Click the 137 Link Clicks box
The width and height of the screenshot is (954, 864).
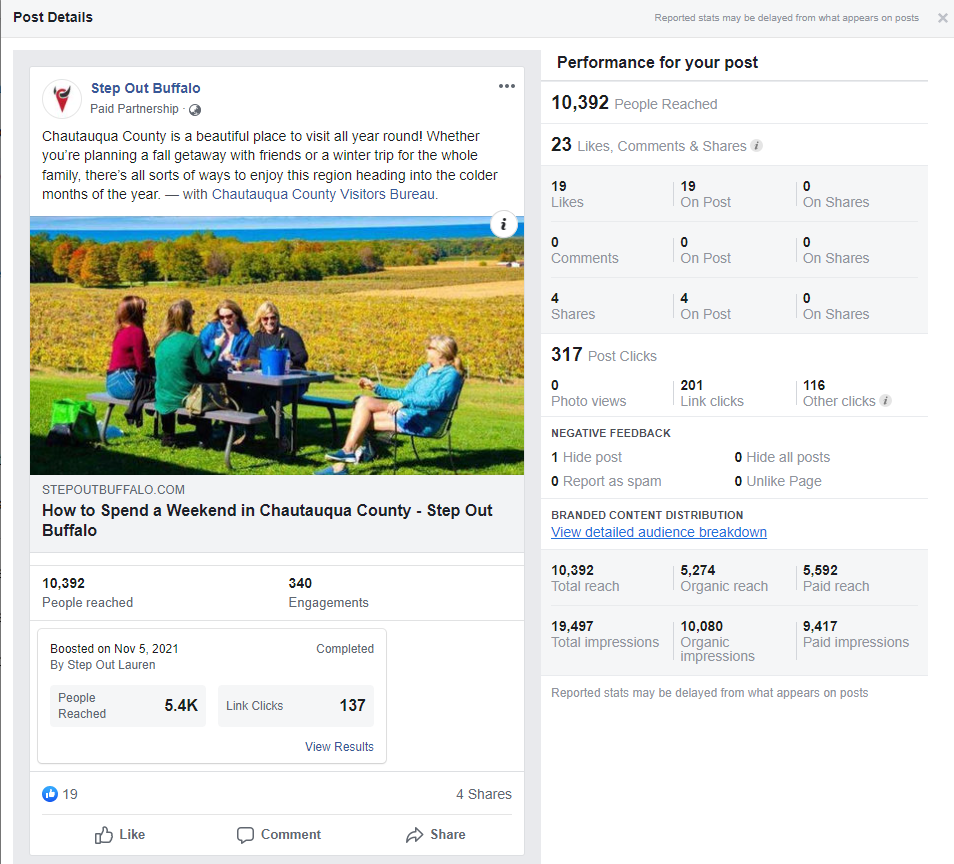(296, 706)
